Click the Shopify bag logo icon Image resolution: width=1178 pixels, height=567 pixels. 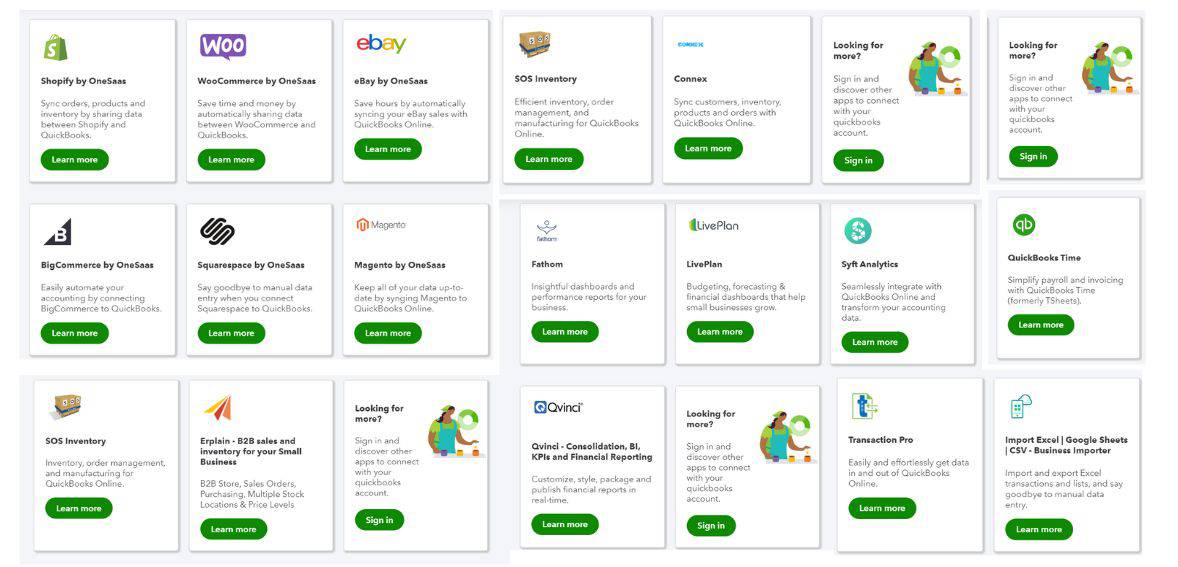[x=55, y=47]
